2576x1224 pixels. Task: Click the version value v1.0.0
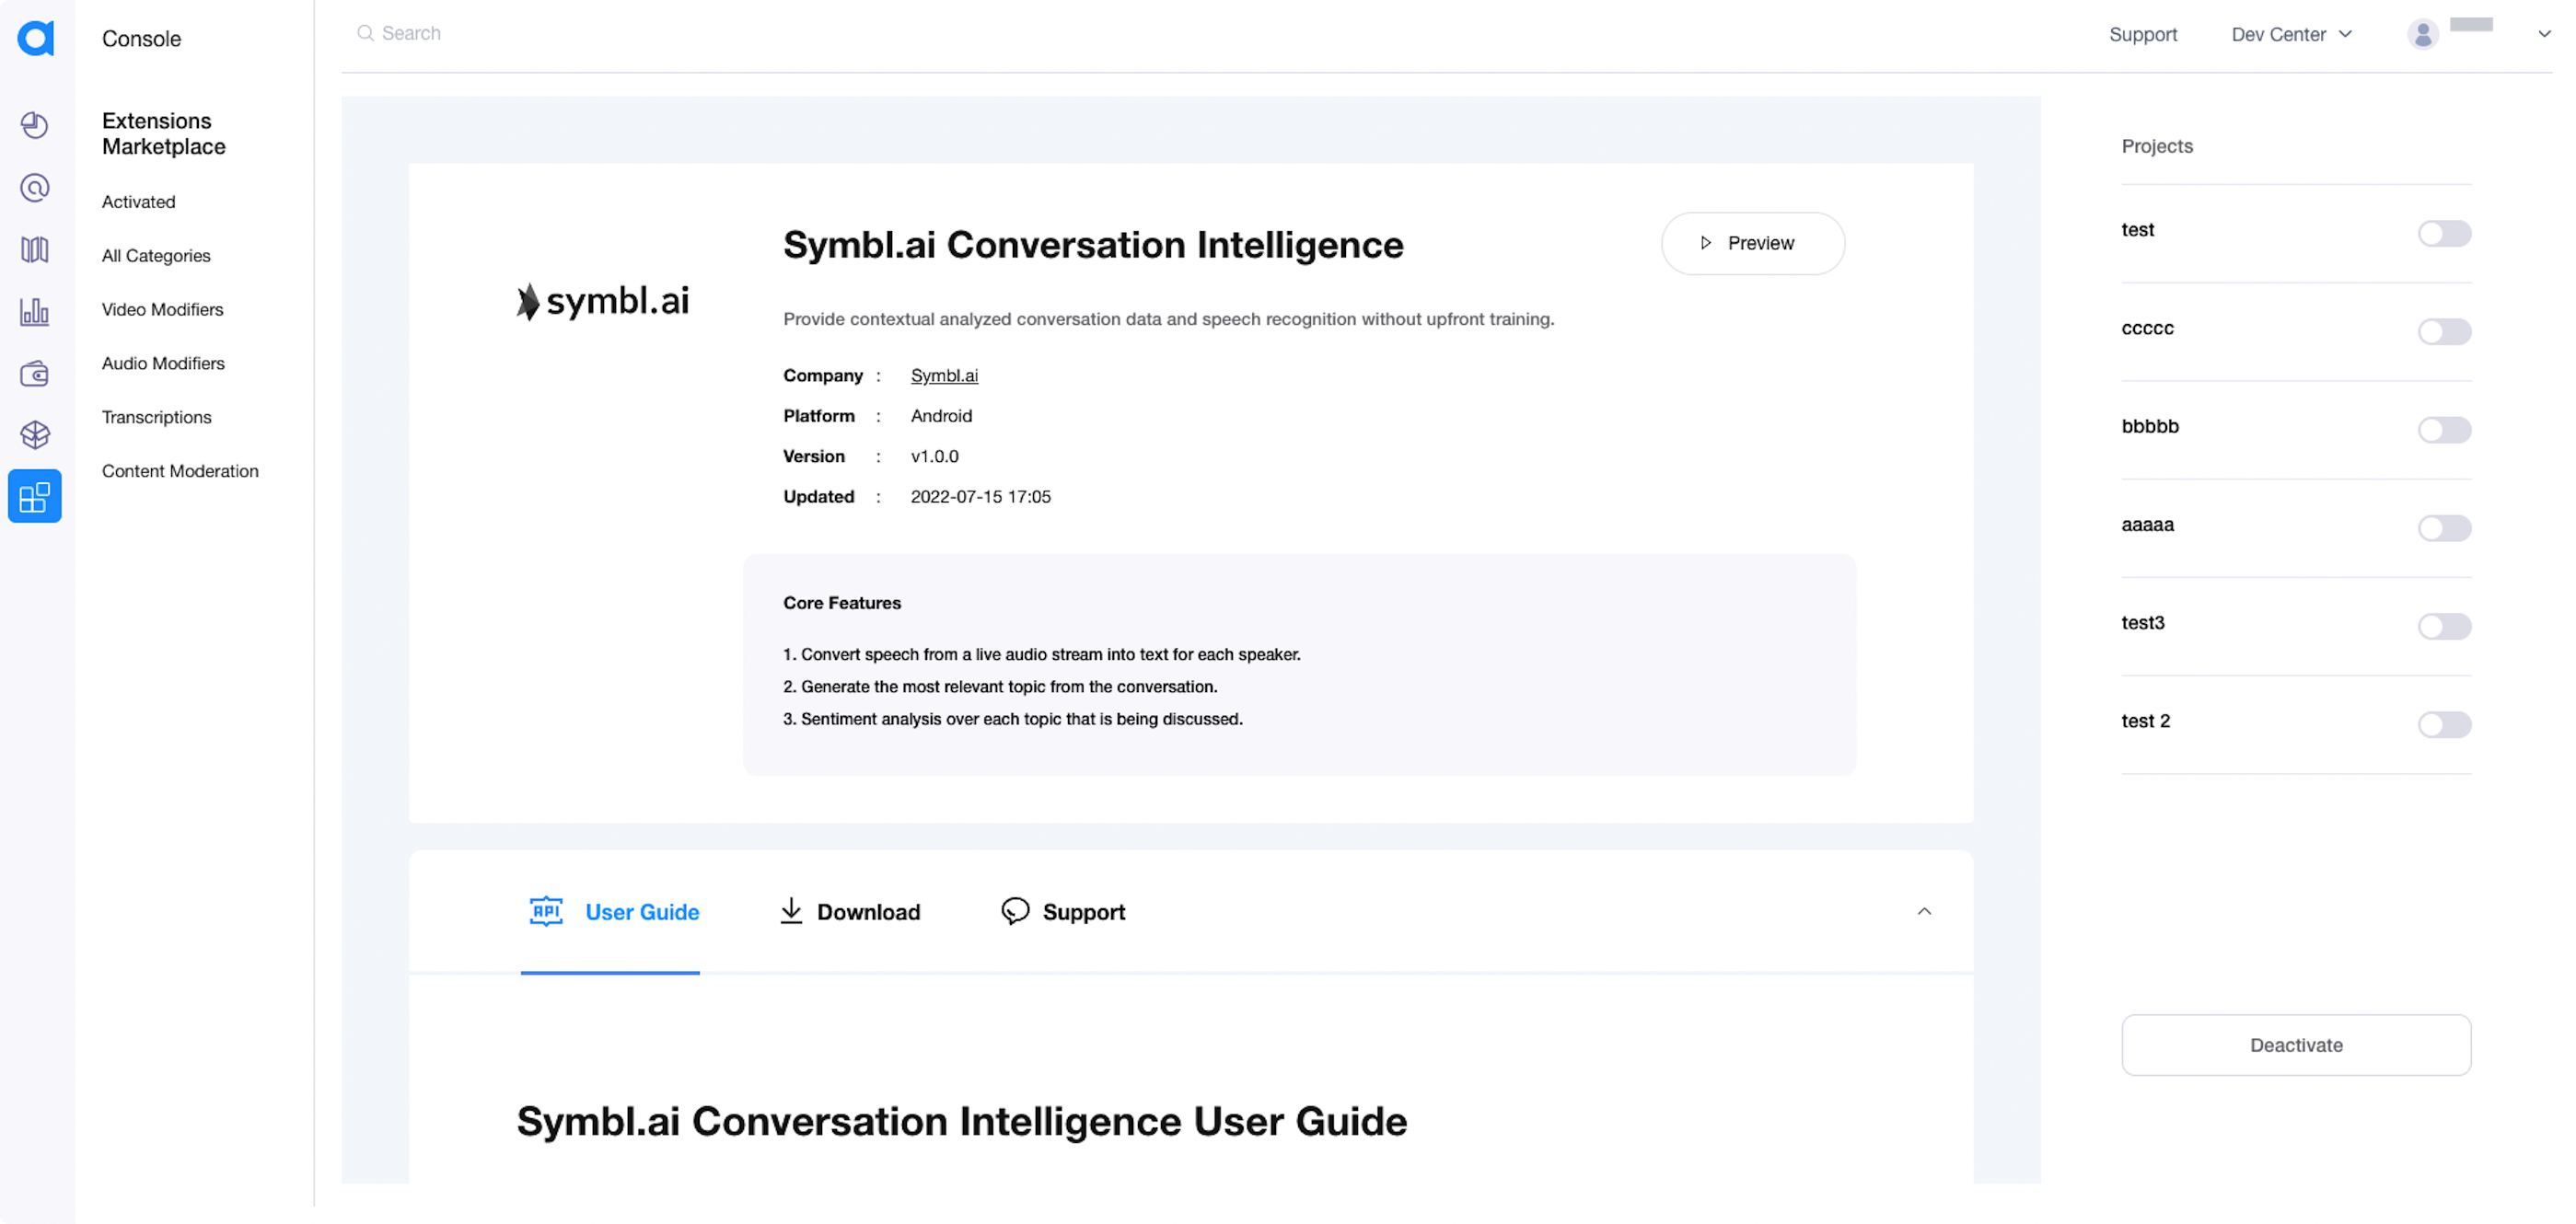[x=934, y=456]
